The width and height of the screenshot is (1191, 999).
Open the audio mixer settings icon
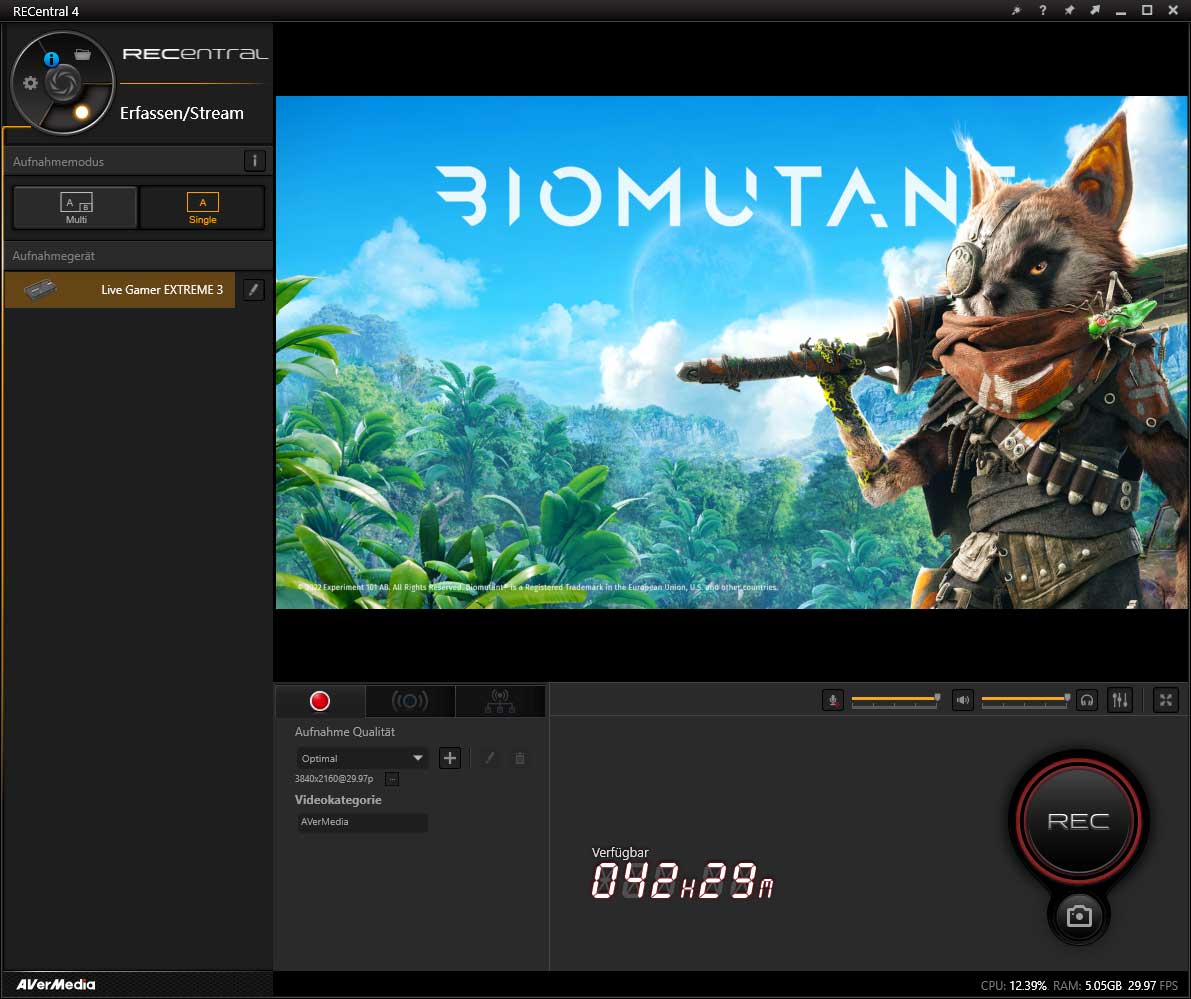click(x=1119, y=700)
